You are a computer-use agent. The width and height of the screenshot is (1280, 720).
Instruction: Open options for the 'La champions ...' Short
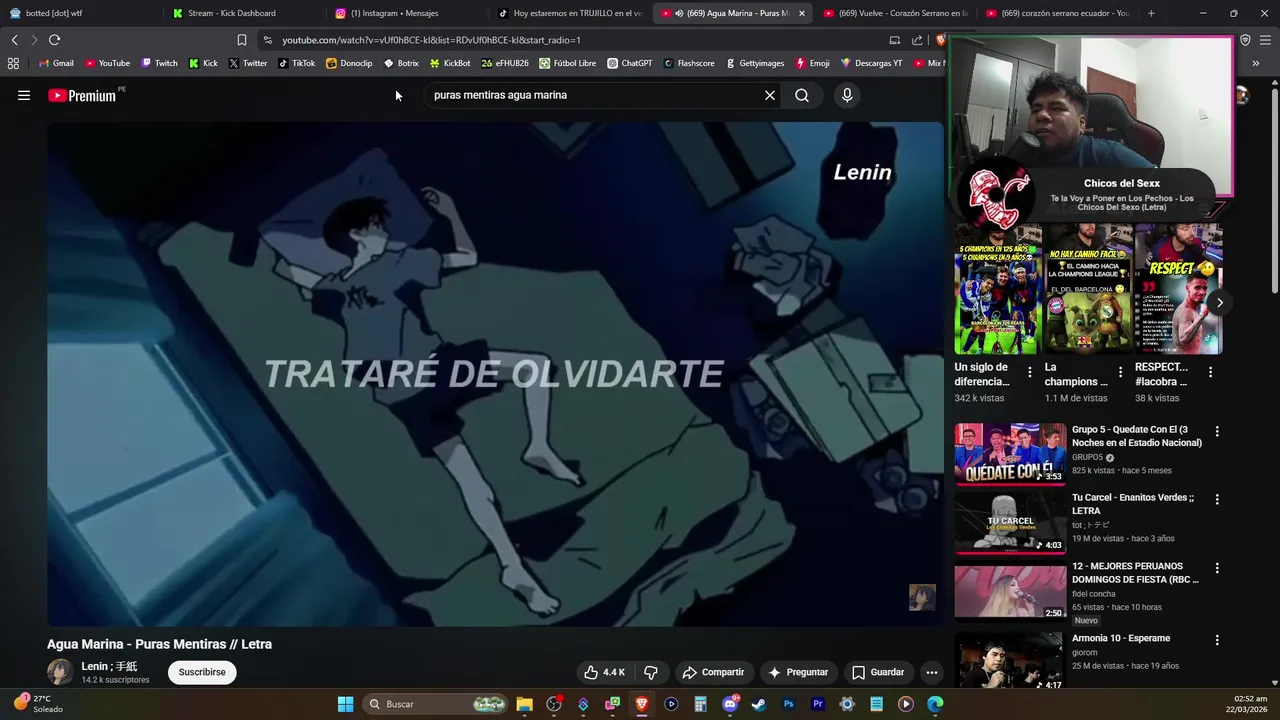point(1120,372)
